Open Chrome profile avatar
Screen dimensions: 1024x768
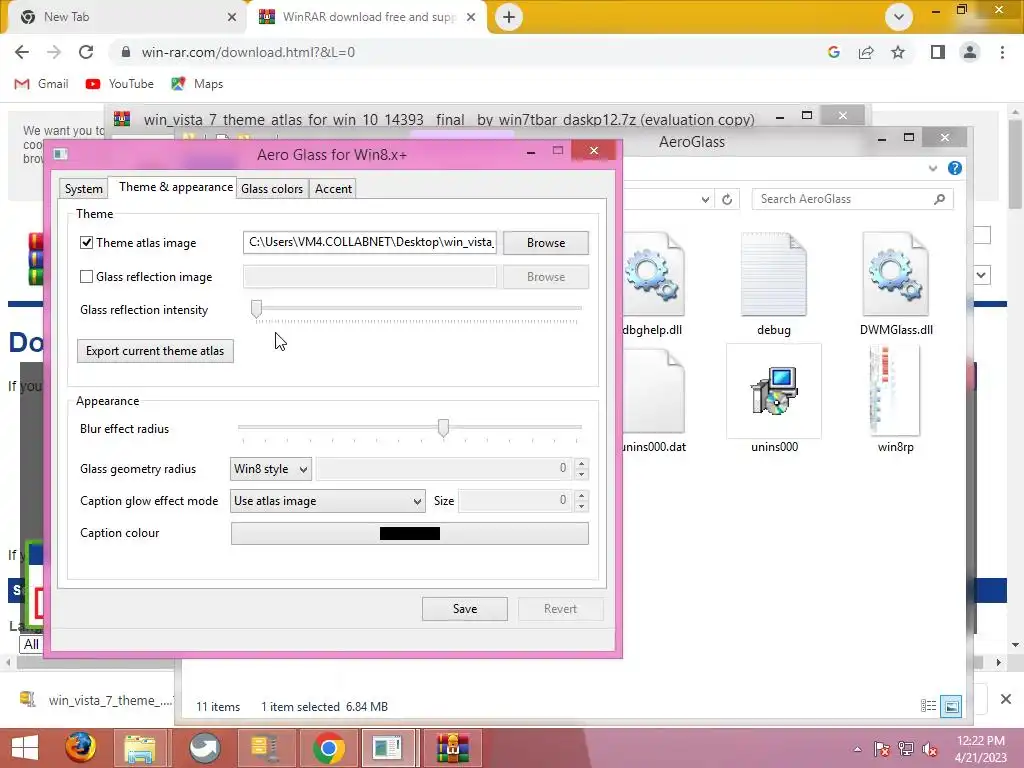pyautogui.click(x=970, y=52)
